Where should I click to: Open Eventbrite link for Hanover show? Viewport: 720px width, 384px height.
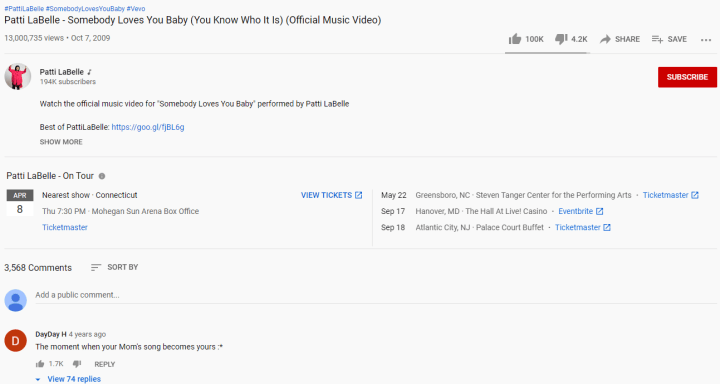point(575,211)
